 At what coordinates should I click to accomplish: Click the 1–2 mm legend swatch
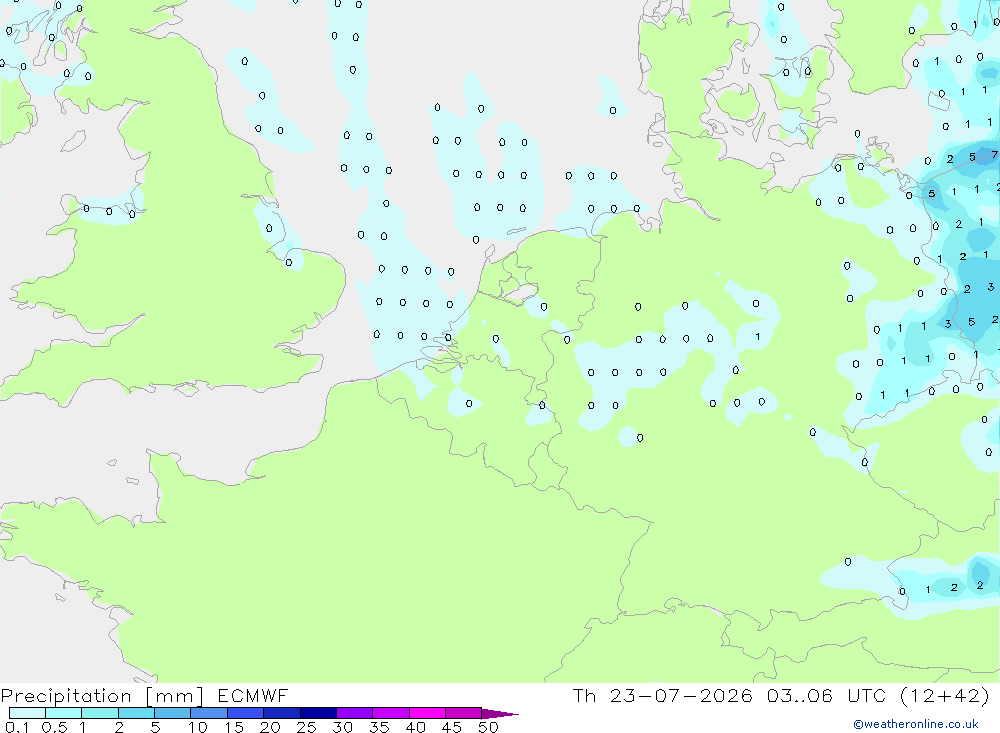(99, 713)
